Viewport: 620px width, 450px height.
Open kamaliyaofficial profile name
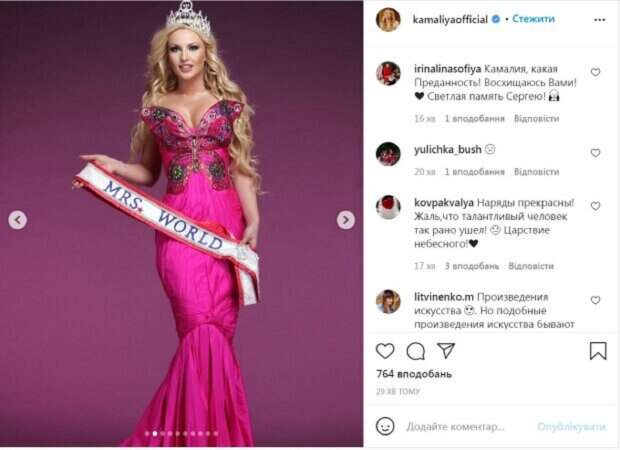tap(450, 19)
